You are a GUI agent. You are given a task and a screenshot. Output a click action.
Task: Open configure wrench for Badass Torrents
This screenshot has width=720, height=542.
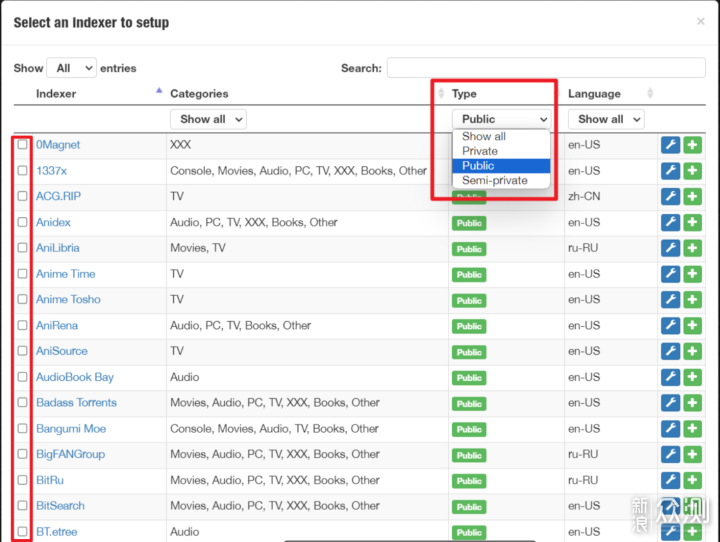tap(670, 403)
